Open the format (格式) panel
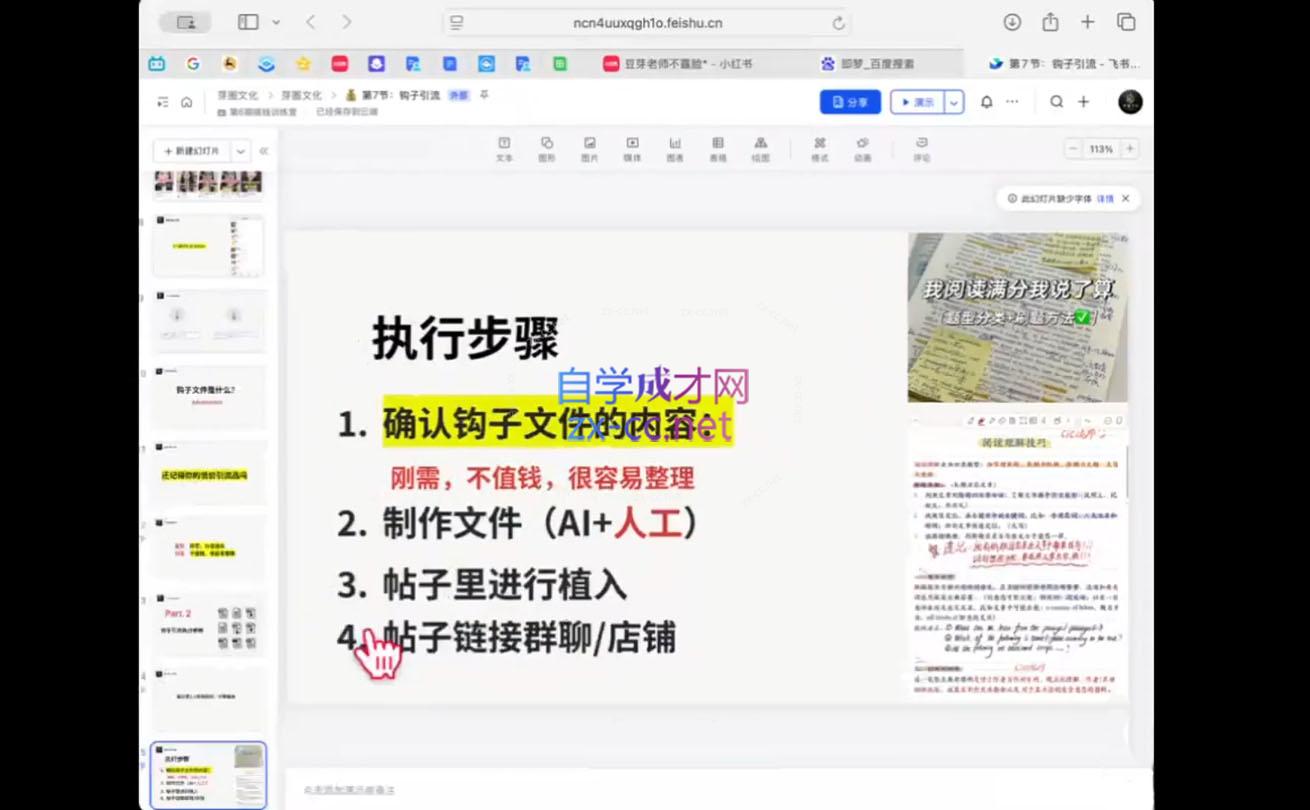1310x810 pixels. pyautogui.click(x=820, y=150)
